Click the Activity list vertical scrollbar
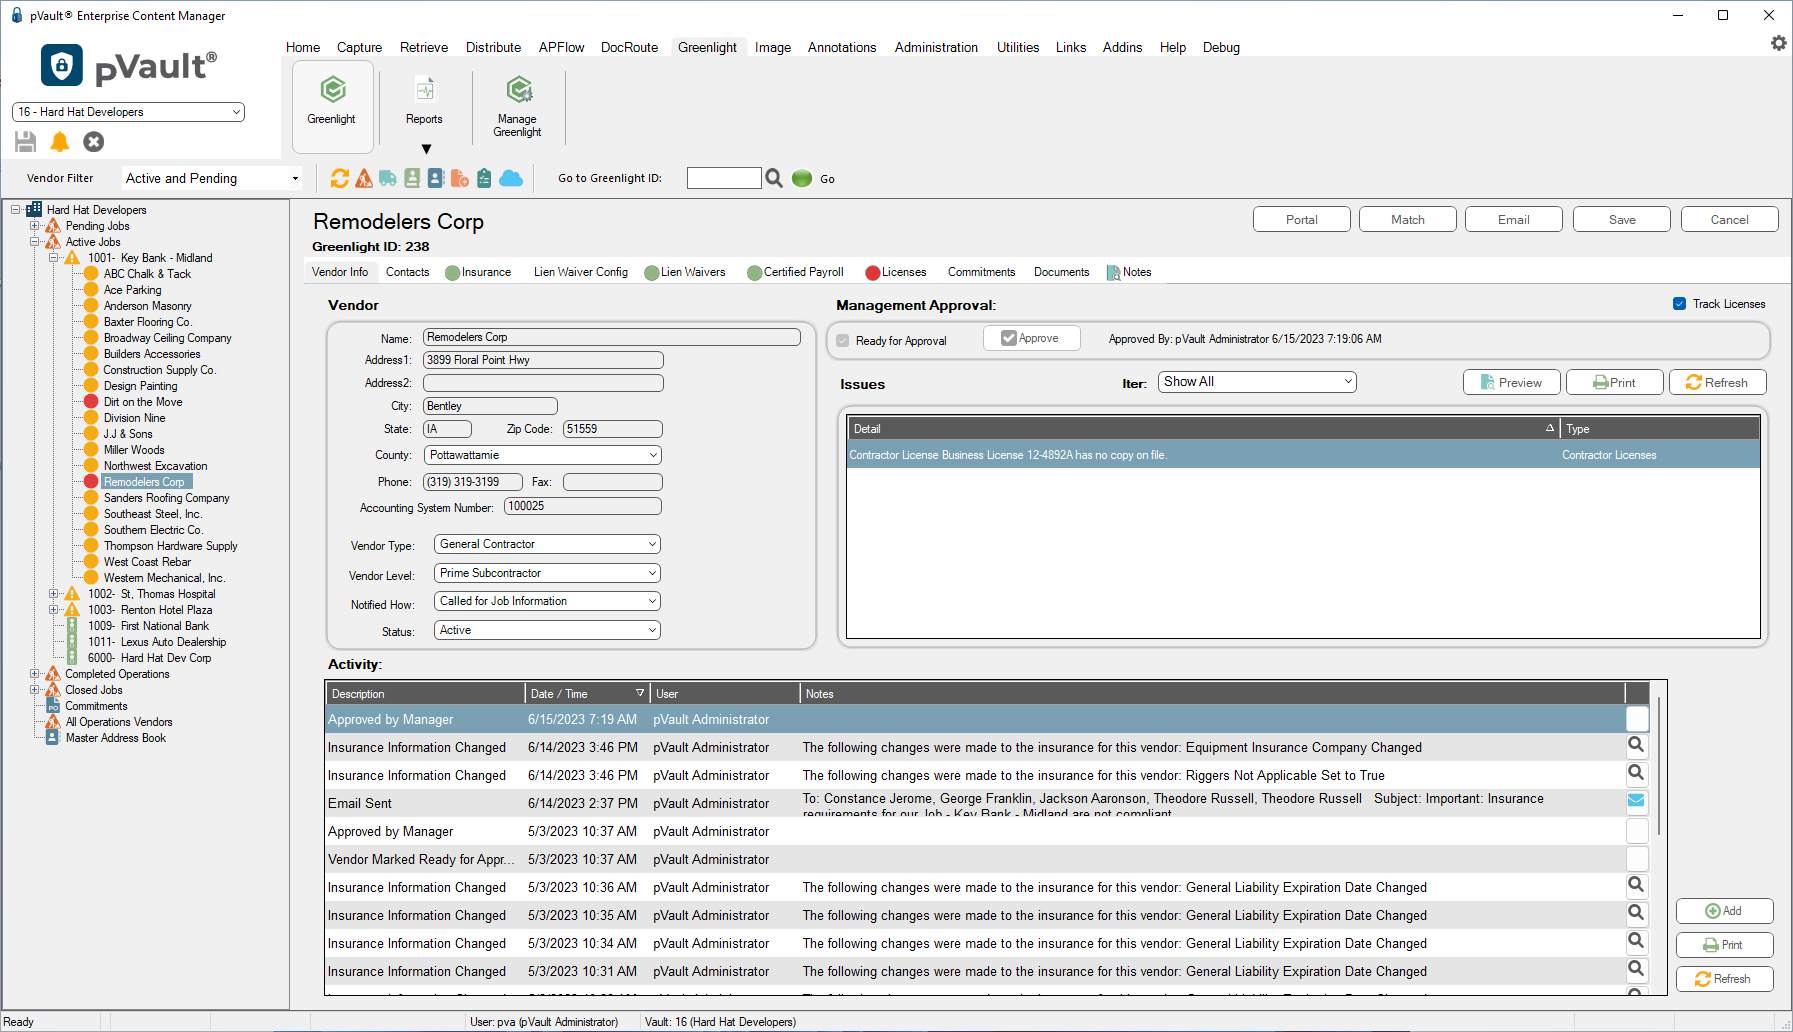1793x1032 pixels. tap(1659, 766)
